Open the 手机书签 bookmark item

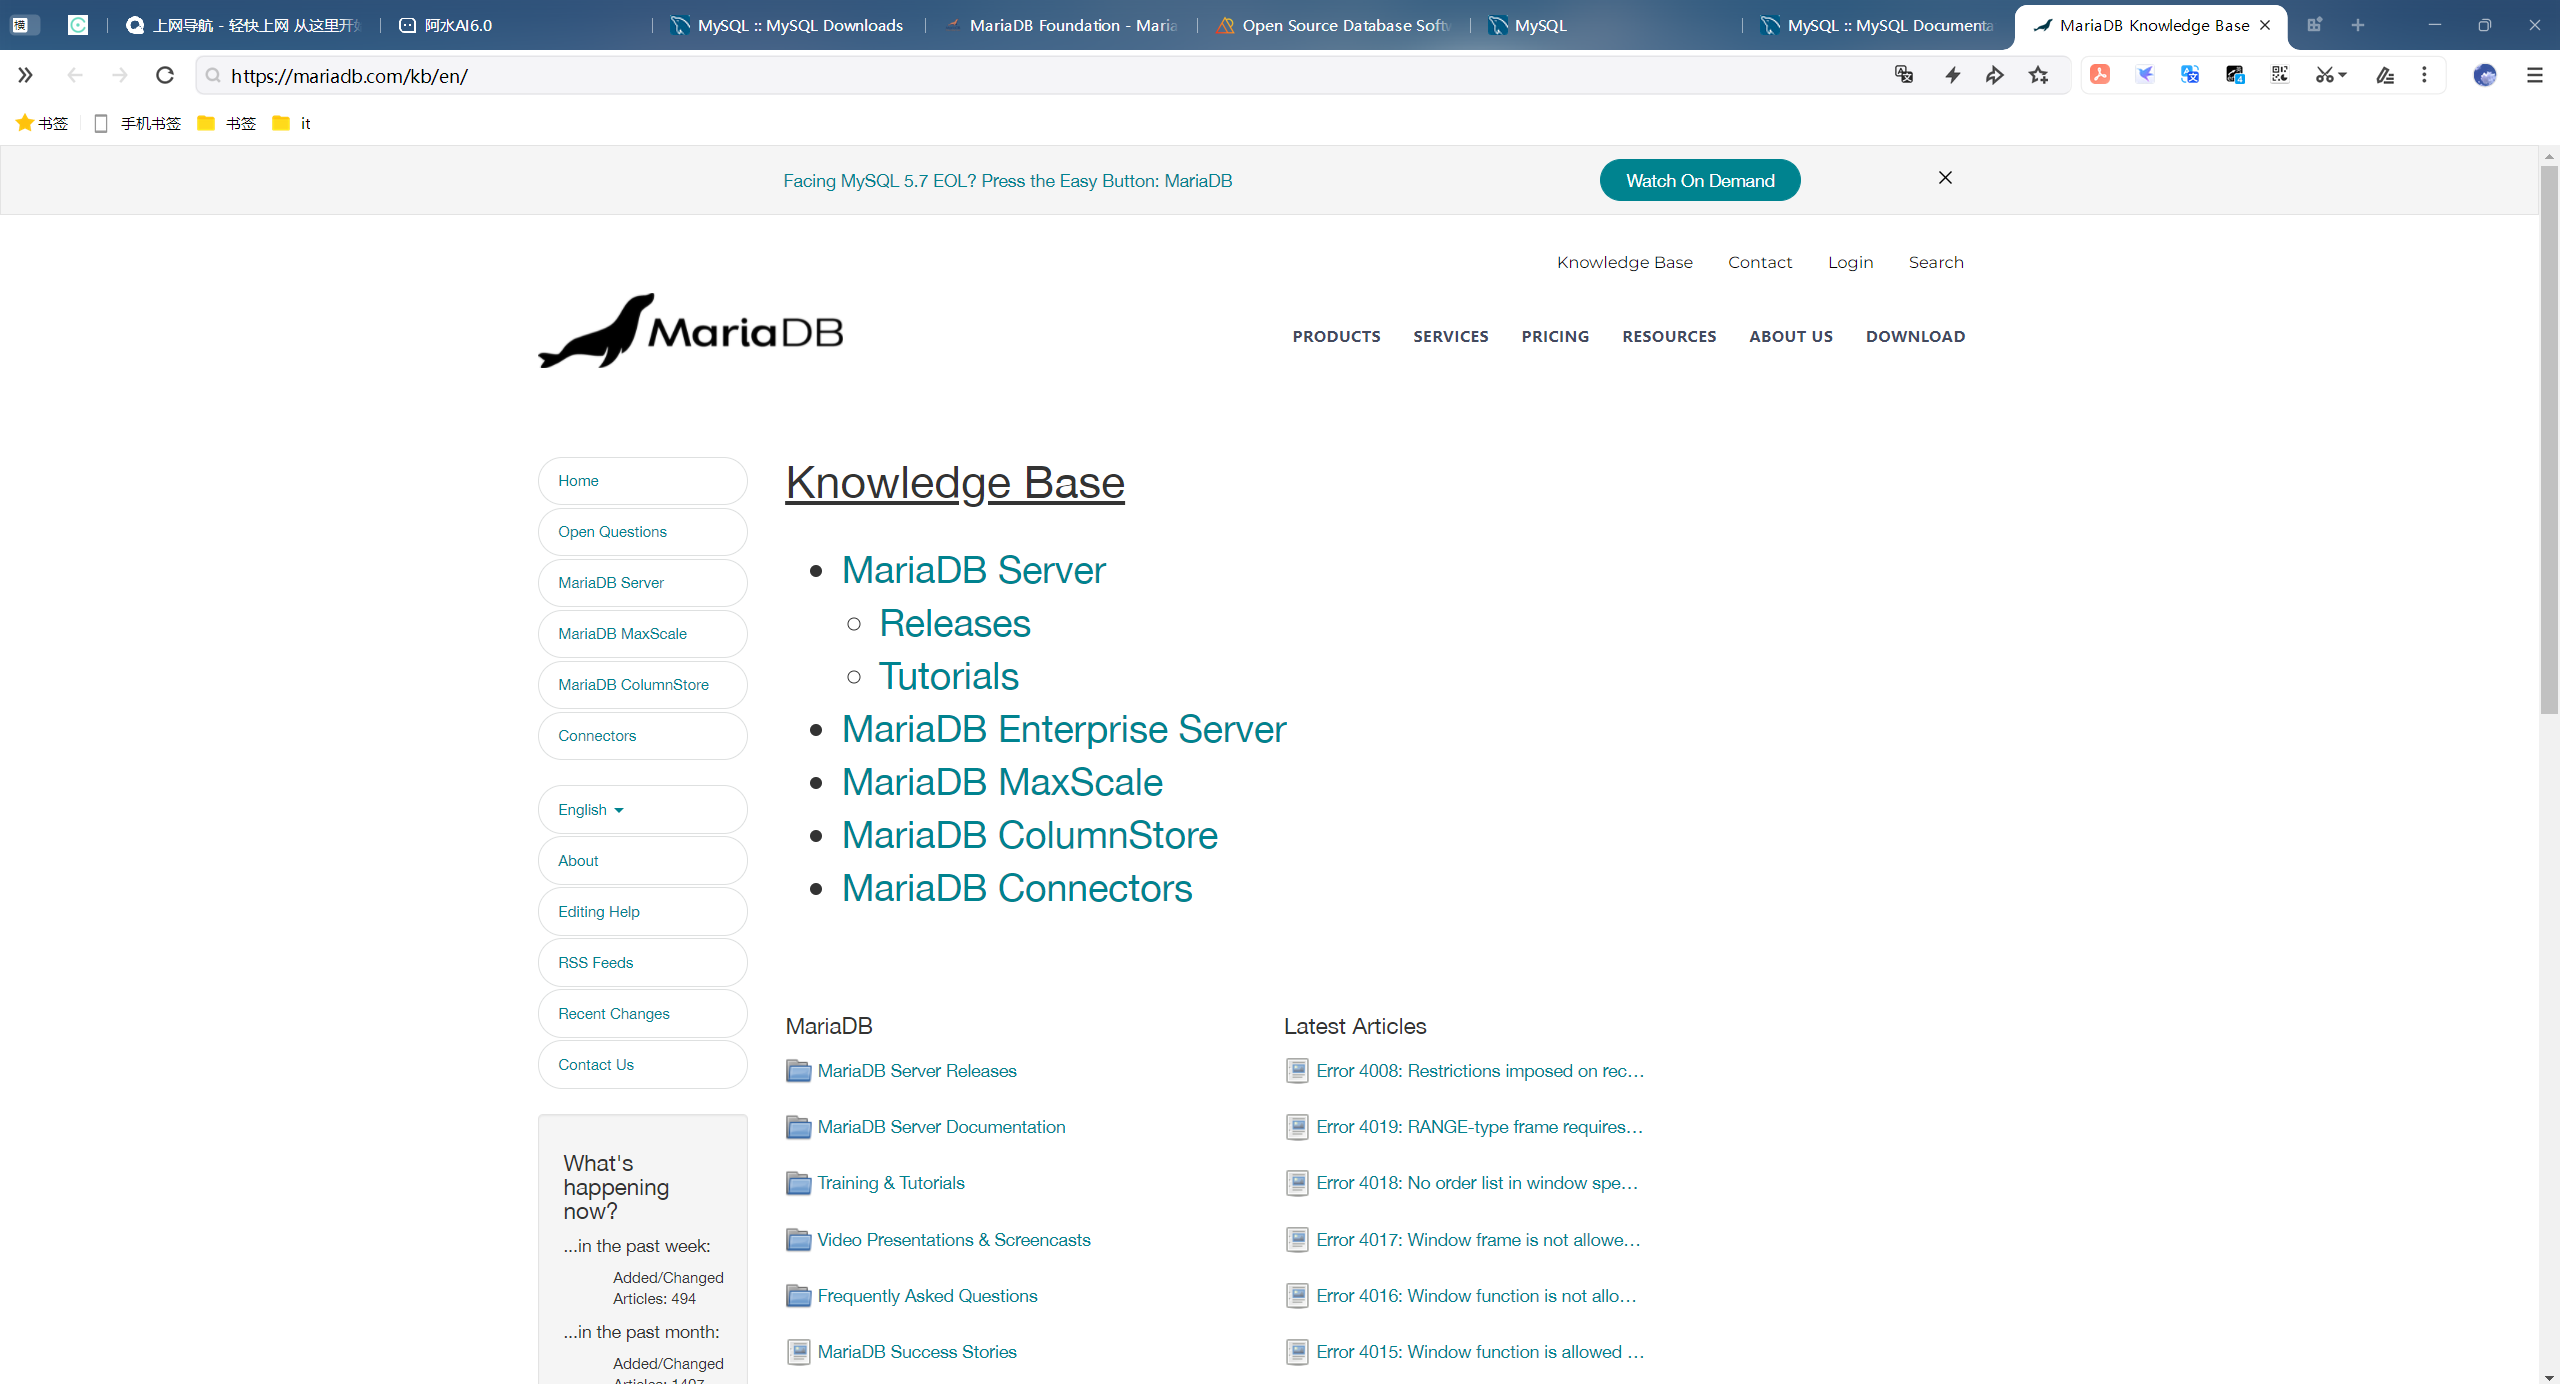click(x=138, y=123)
